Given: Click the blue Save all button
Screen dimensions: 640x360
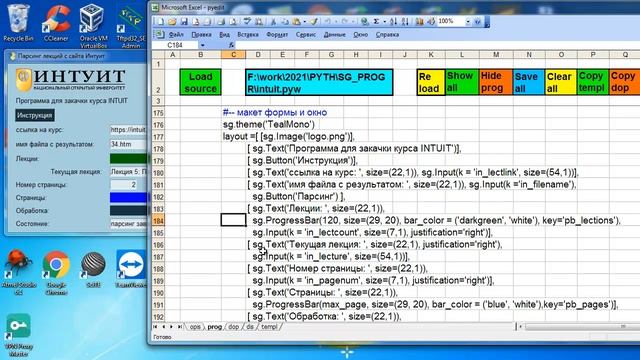Looking at the screenshot, I should [529, 82].
